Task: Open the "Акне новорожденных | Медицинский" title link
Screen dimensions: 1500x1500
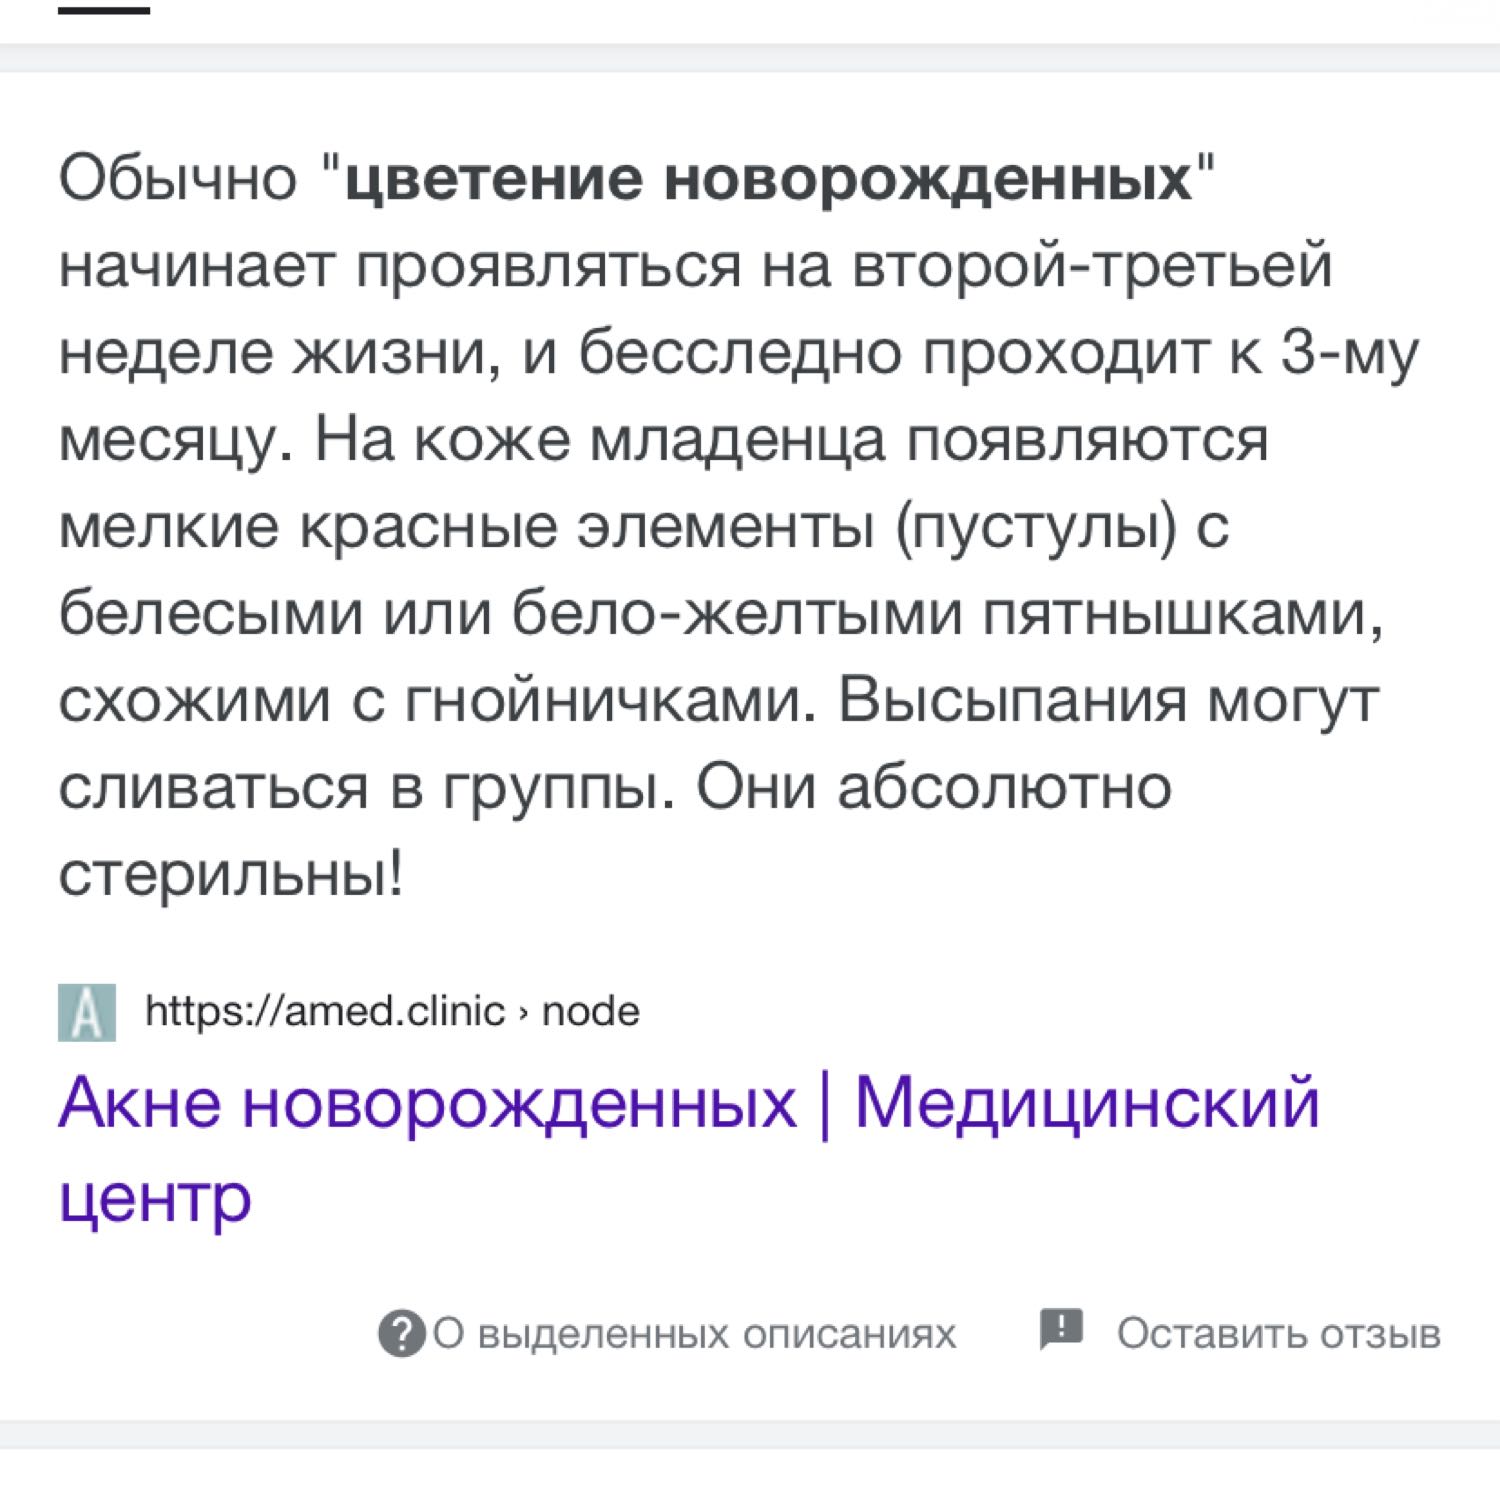Action: click(689, 1103)
